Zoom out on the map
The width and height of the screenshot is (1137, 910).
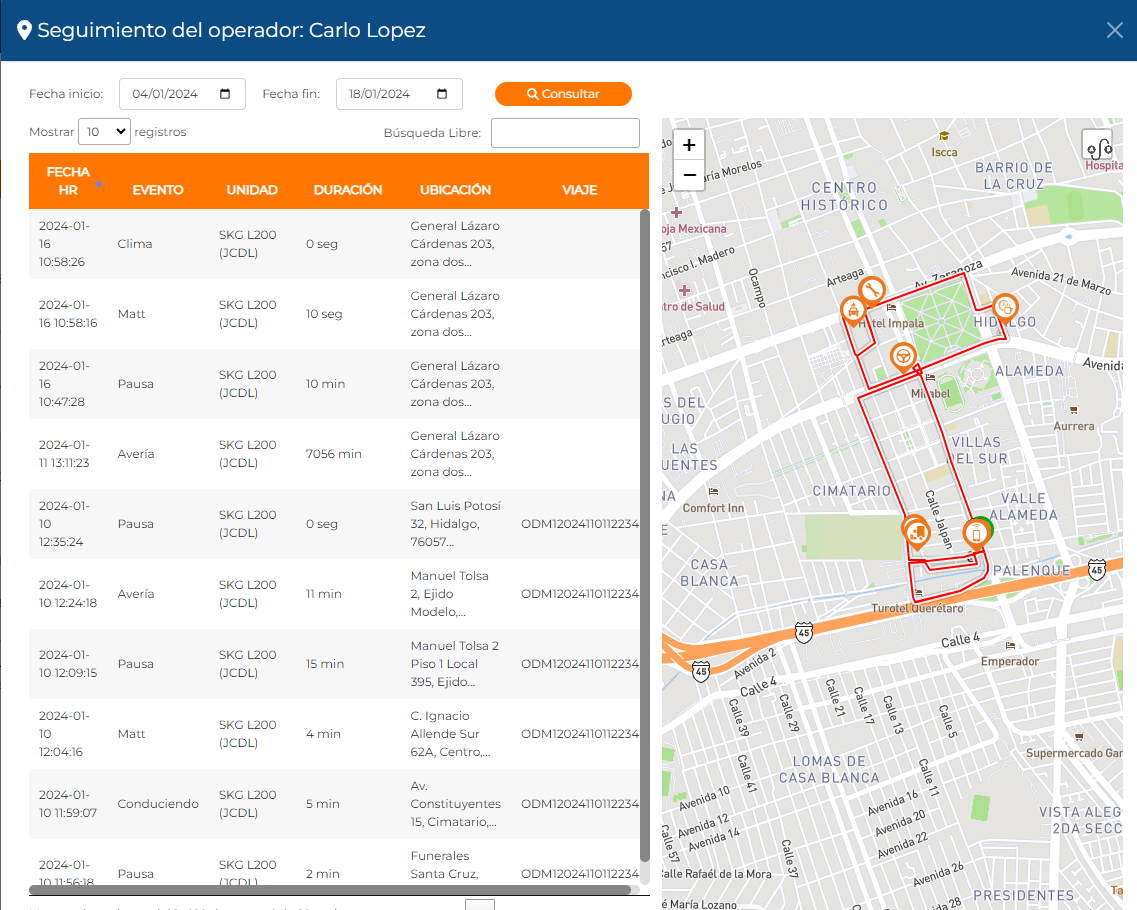coord(689,175)
